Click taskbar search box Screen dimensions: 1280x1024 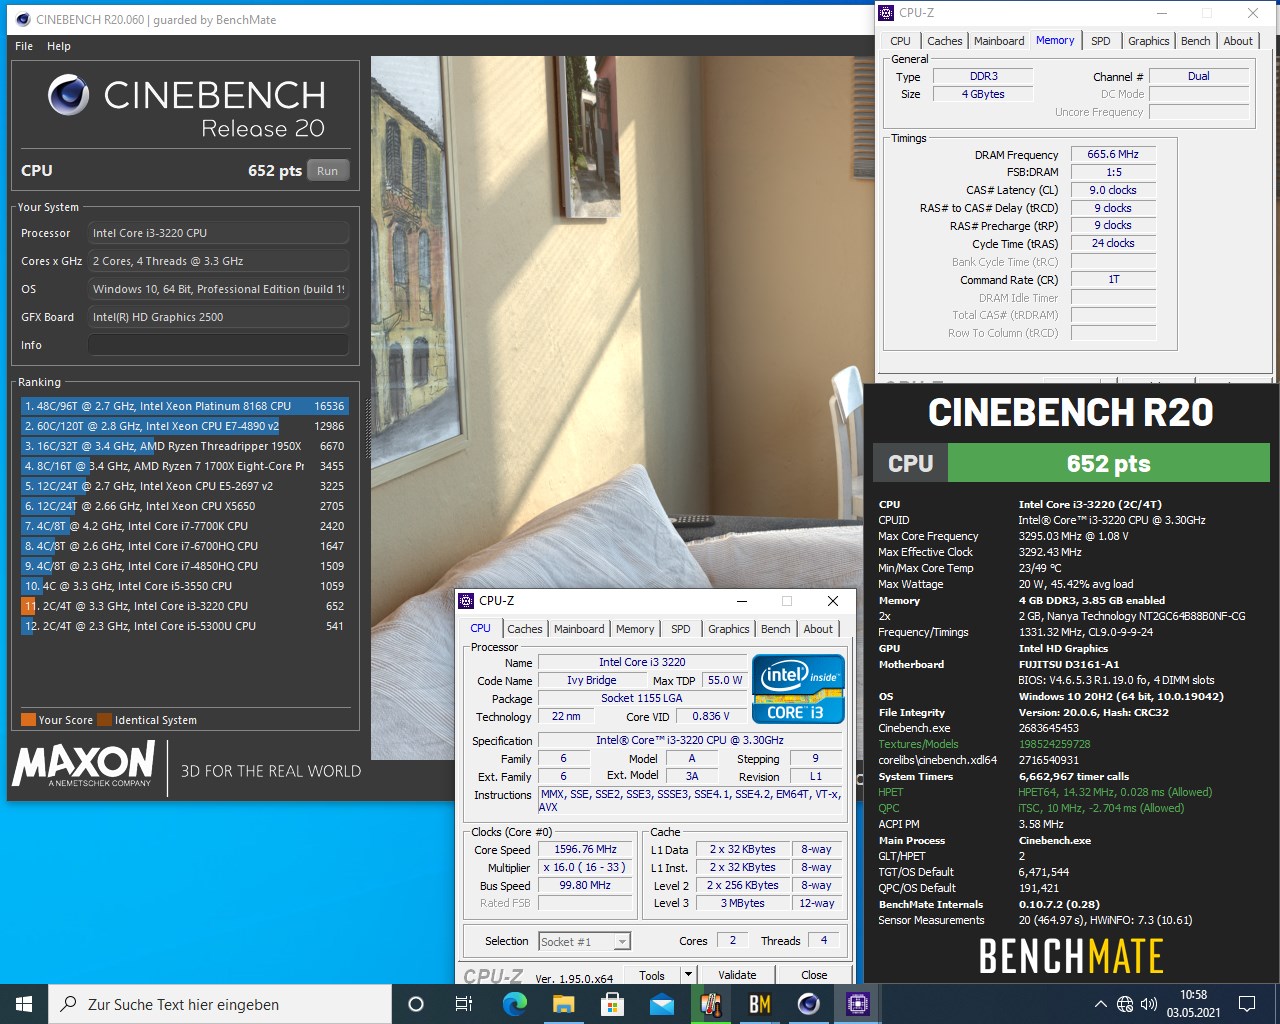[220, 1004]
